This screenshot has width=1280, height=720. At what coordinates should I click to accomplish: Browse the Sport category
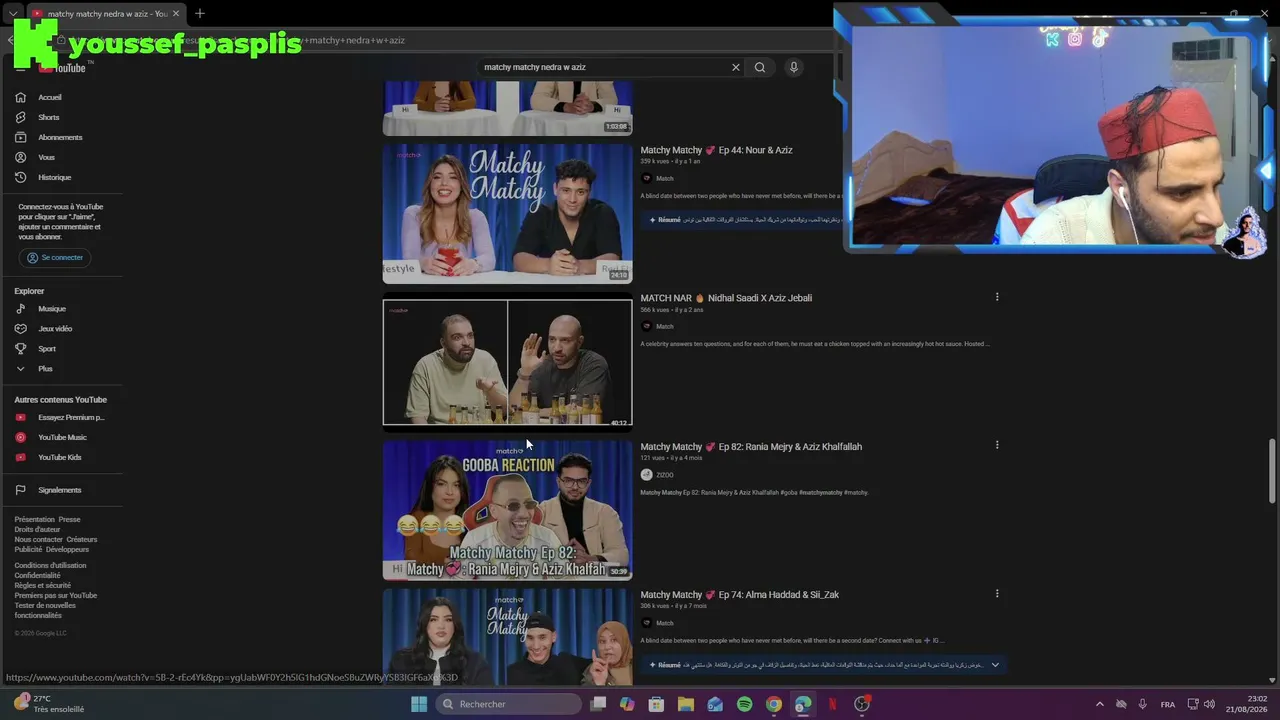pos(47,349)
